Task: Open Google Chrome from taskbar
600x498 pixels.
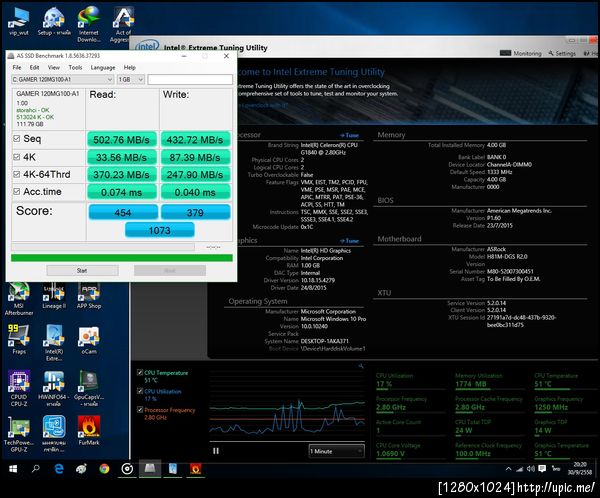Action: [x=104, y=469]
